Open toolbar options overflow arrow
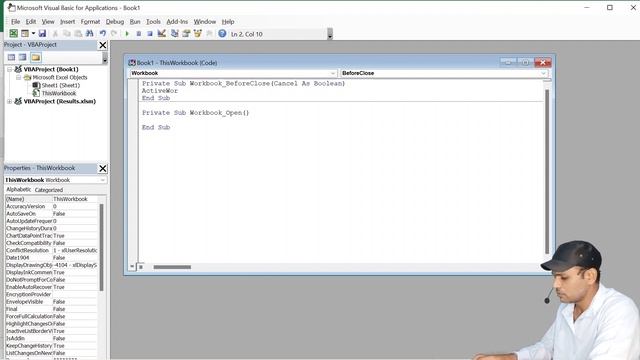640x360 pixels. [x=330, y=34]
